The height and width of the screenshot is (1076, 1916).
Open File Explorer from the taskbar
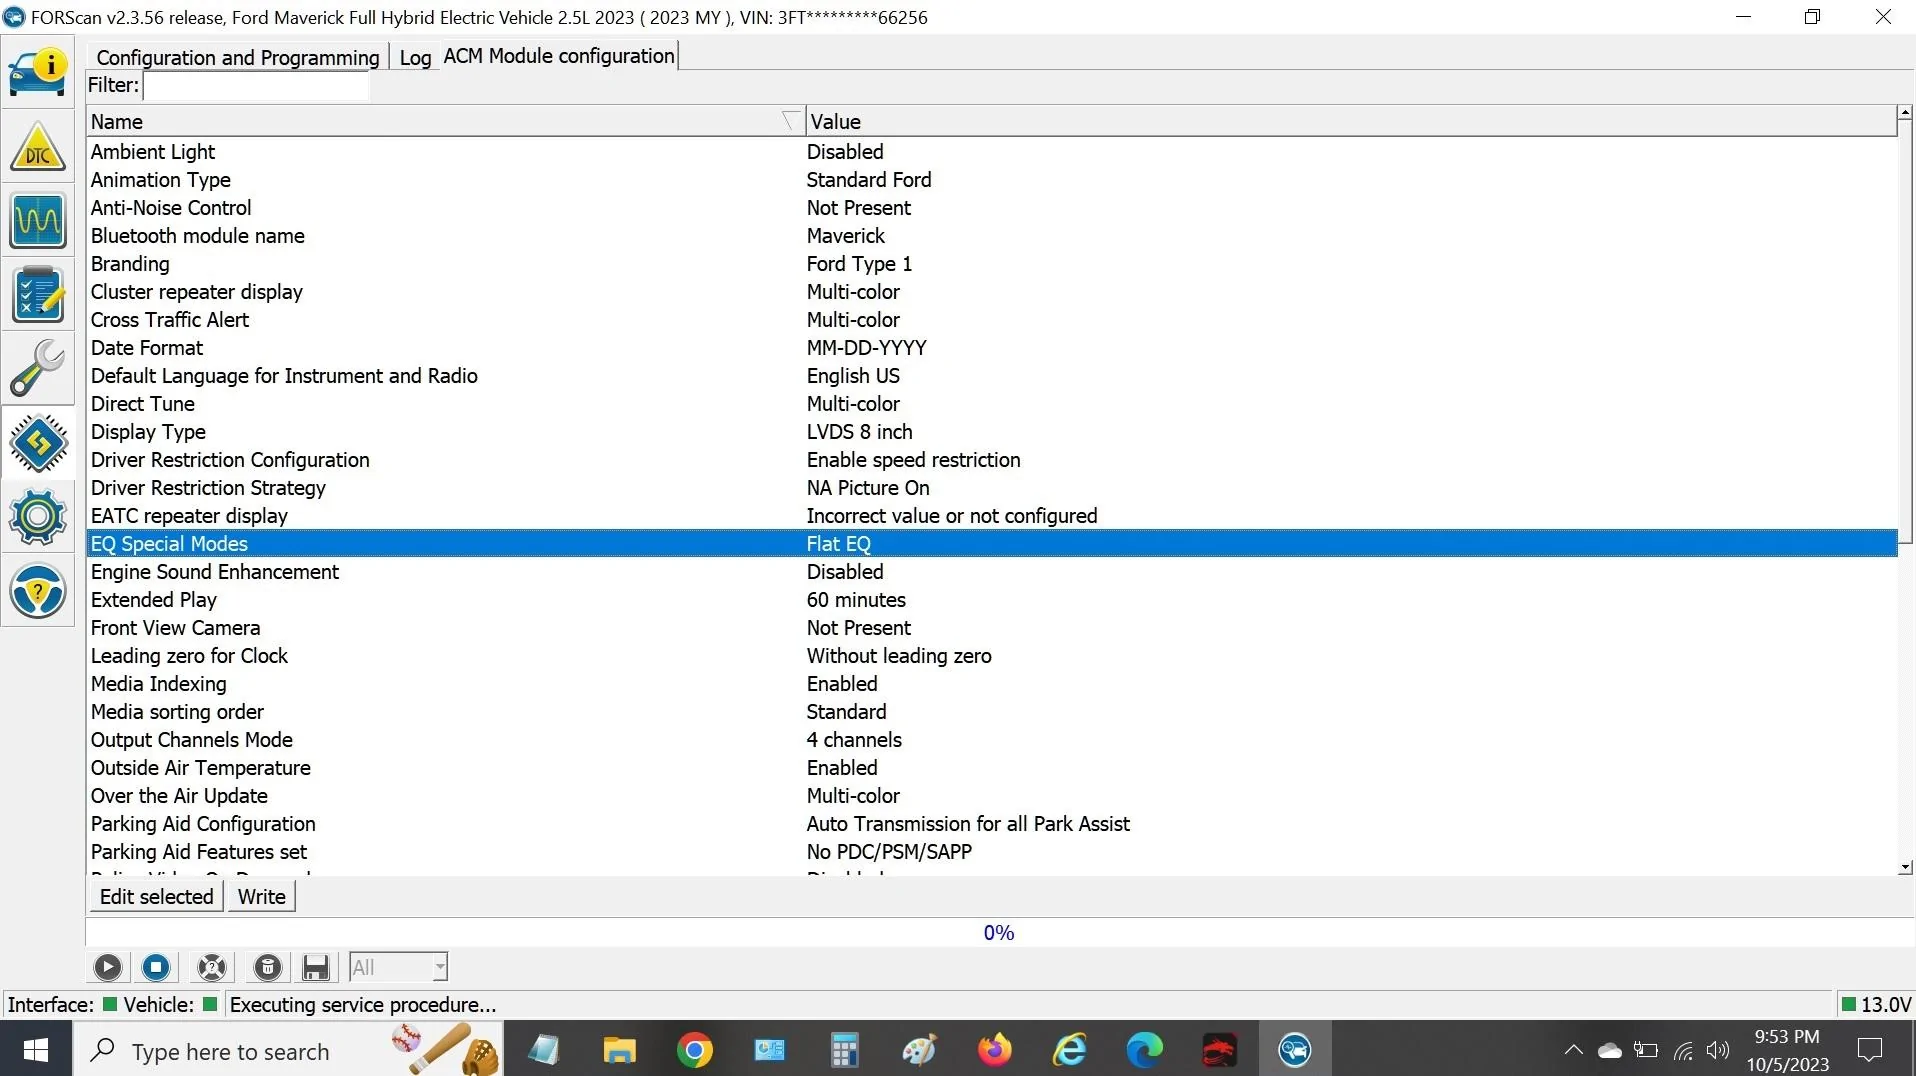point(620,1050)
